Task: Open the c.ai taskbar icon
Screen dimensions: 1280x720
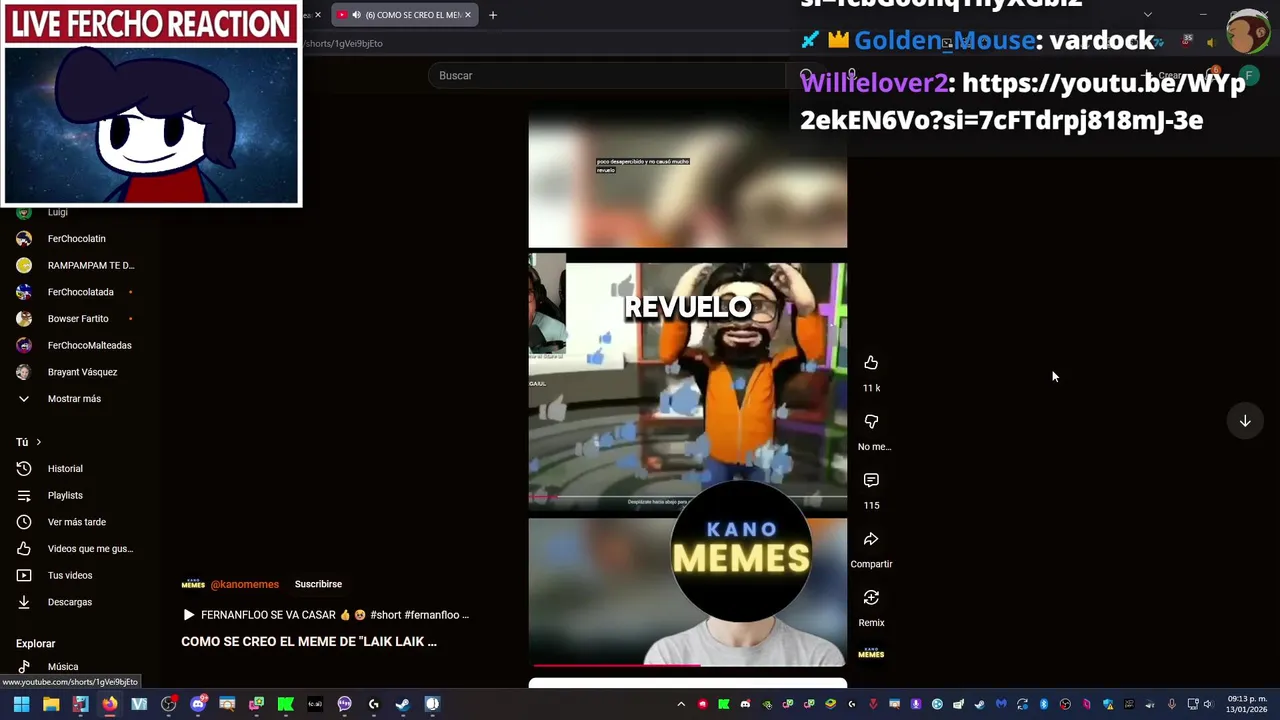Action: tap(315, 704)
